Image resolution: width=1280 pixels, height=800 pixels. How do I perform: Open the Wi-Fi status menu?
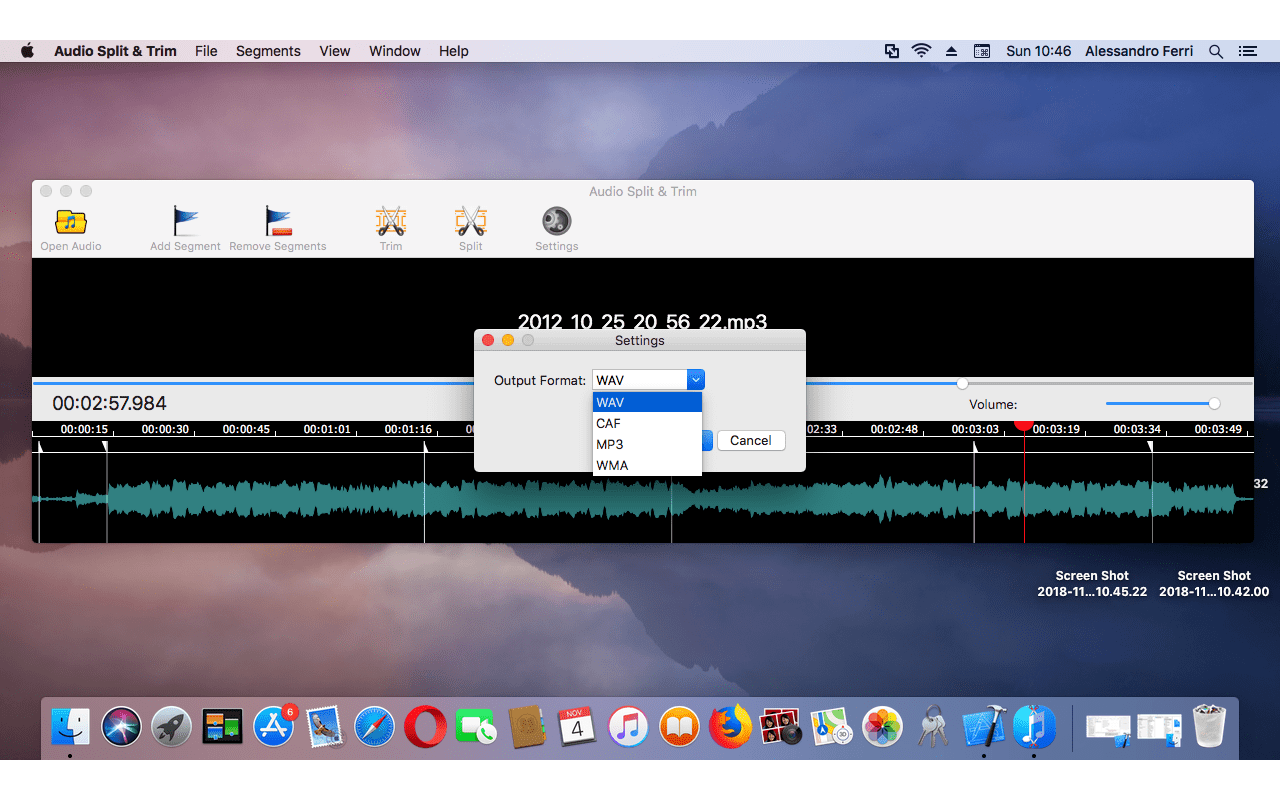pyautogui.click(x=921, y=50)
